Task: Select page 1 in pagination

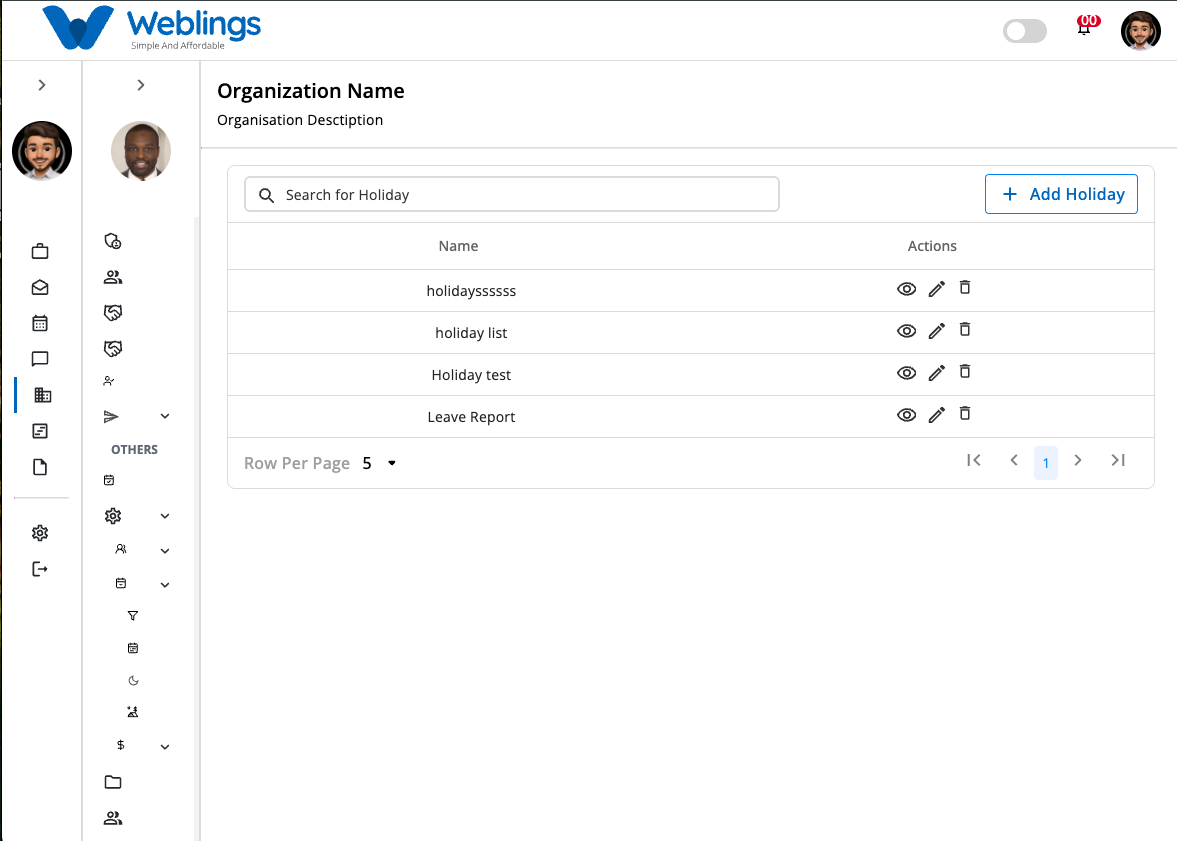Action: point(1046,463)
